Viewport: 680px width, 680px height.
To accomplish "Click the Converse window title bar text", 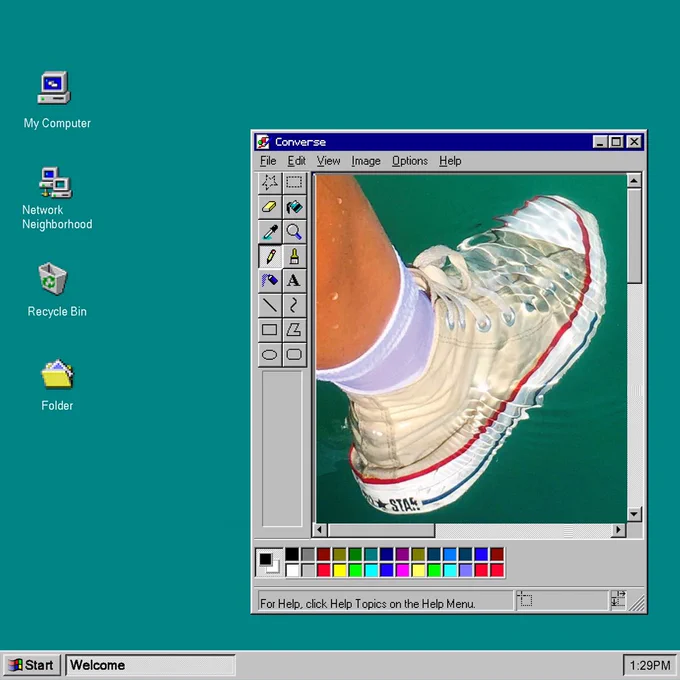I will [300, 142].
